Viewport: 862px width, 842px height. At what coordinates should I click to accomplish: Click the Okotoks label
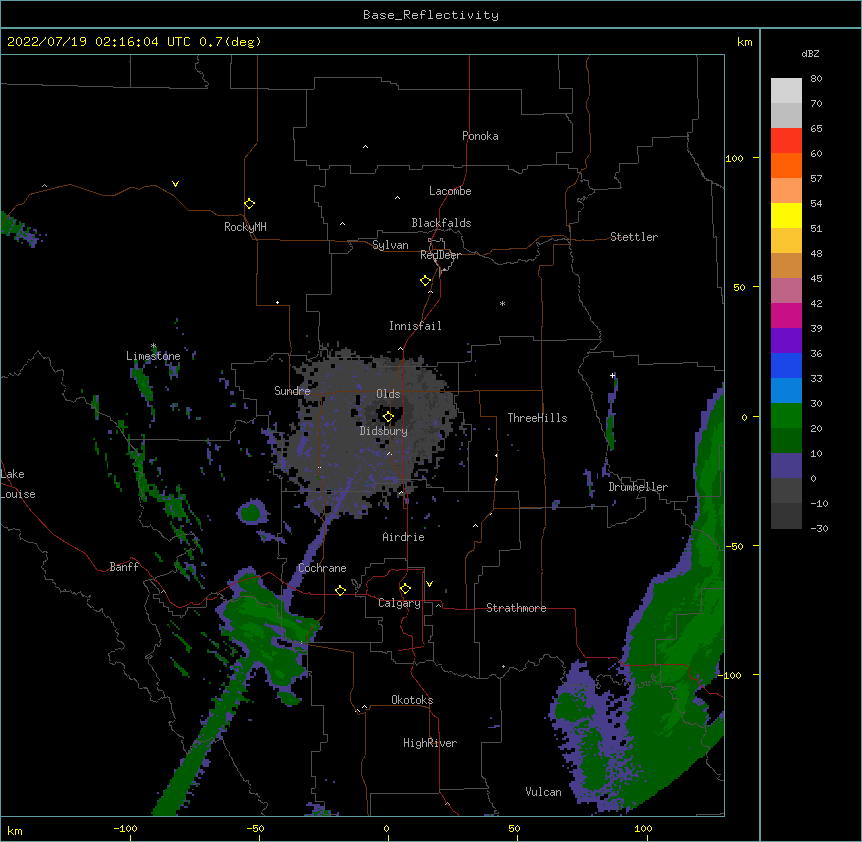412,700
